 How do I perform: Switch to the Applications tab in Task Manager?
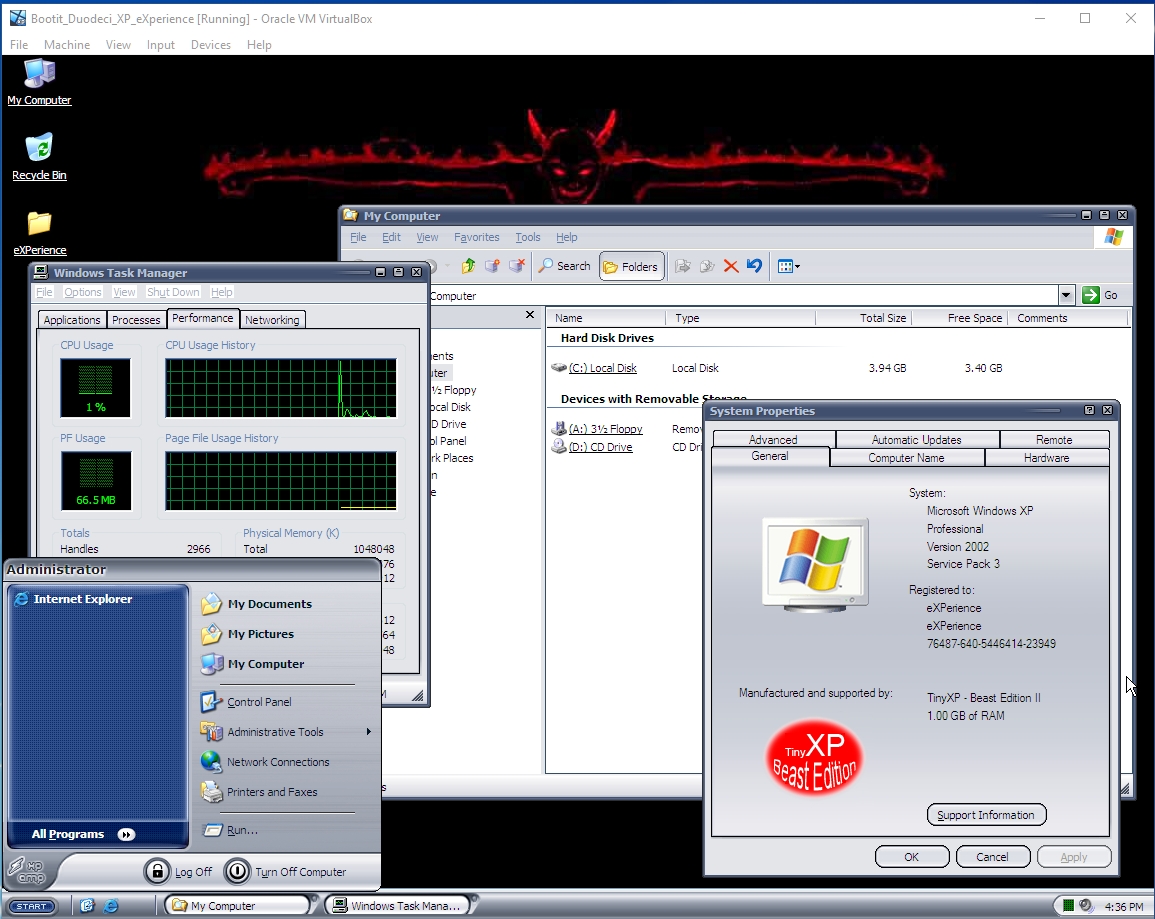point(71,320)
